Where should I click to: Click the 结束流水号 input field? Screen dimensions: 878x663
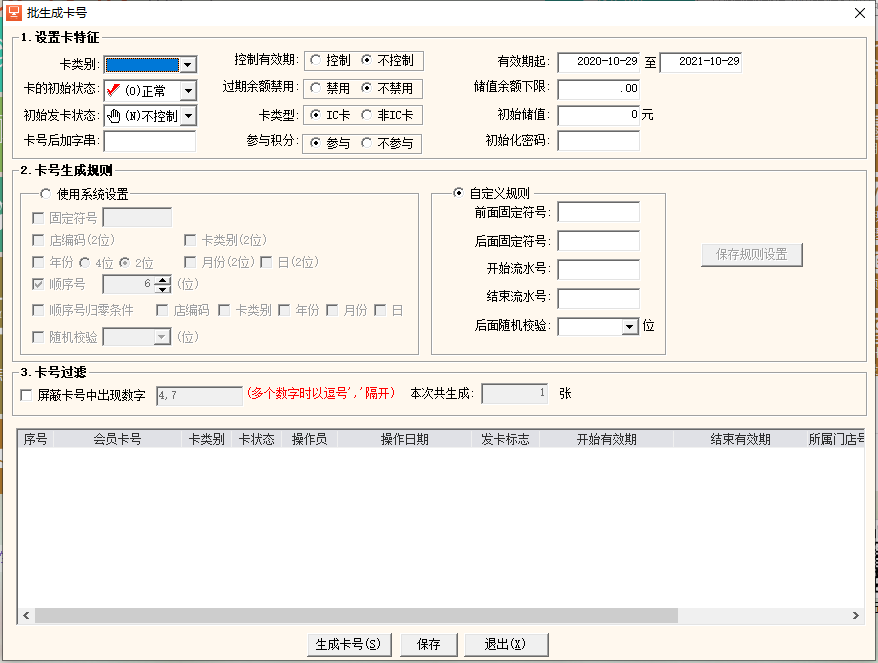(599, 298)
